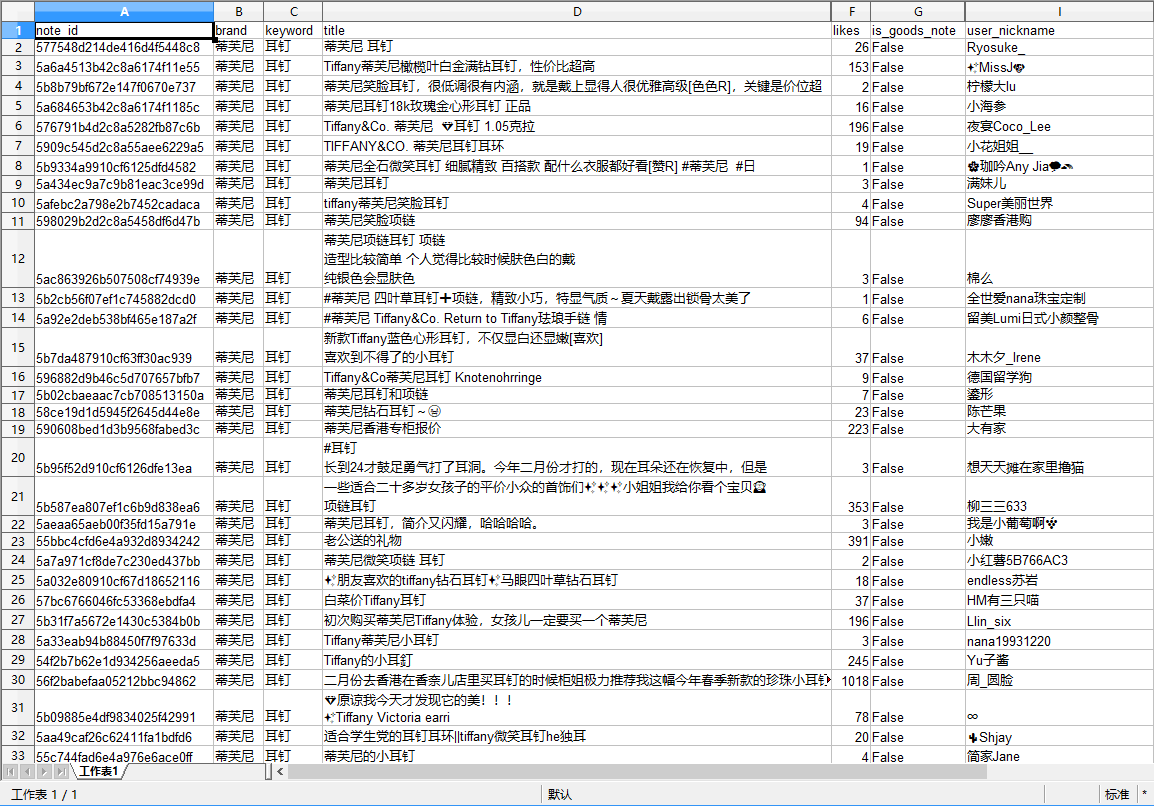This screenshot has height=806, width=1154.
Task: Click the horizontal scrollbar thumb
Action: (637, 771)
